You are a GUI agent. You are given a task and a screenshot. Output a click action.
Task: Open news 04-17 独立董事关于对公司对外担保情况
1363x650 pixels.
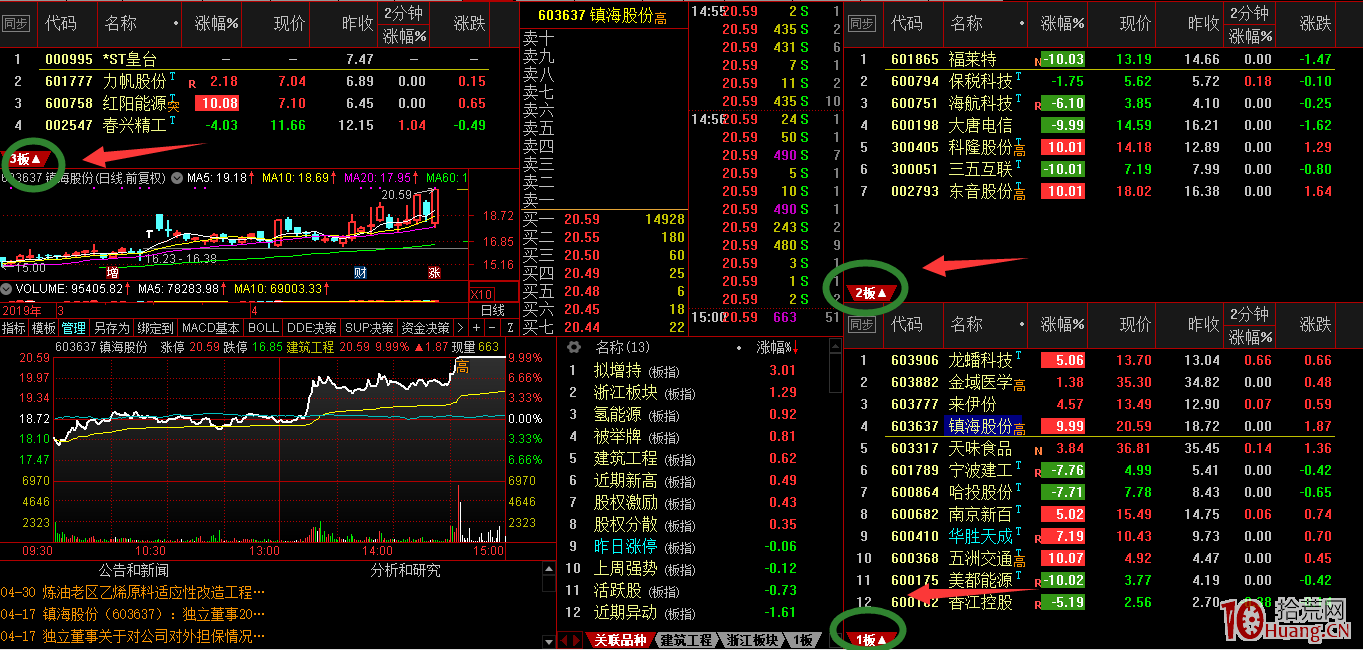pos(133,636)
